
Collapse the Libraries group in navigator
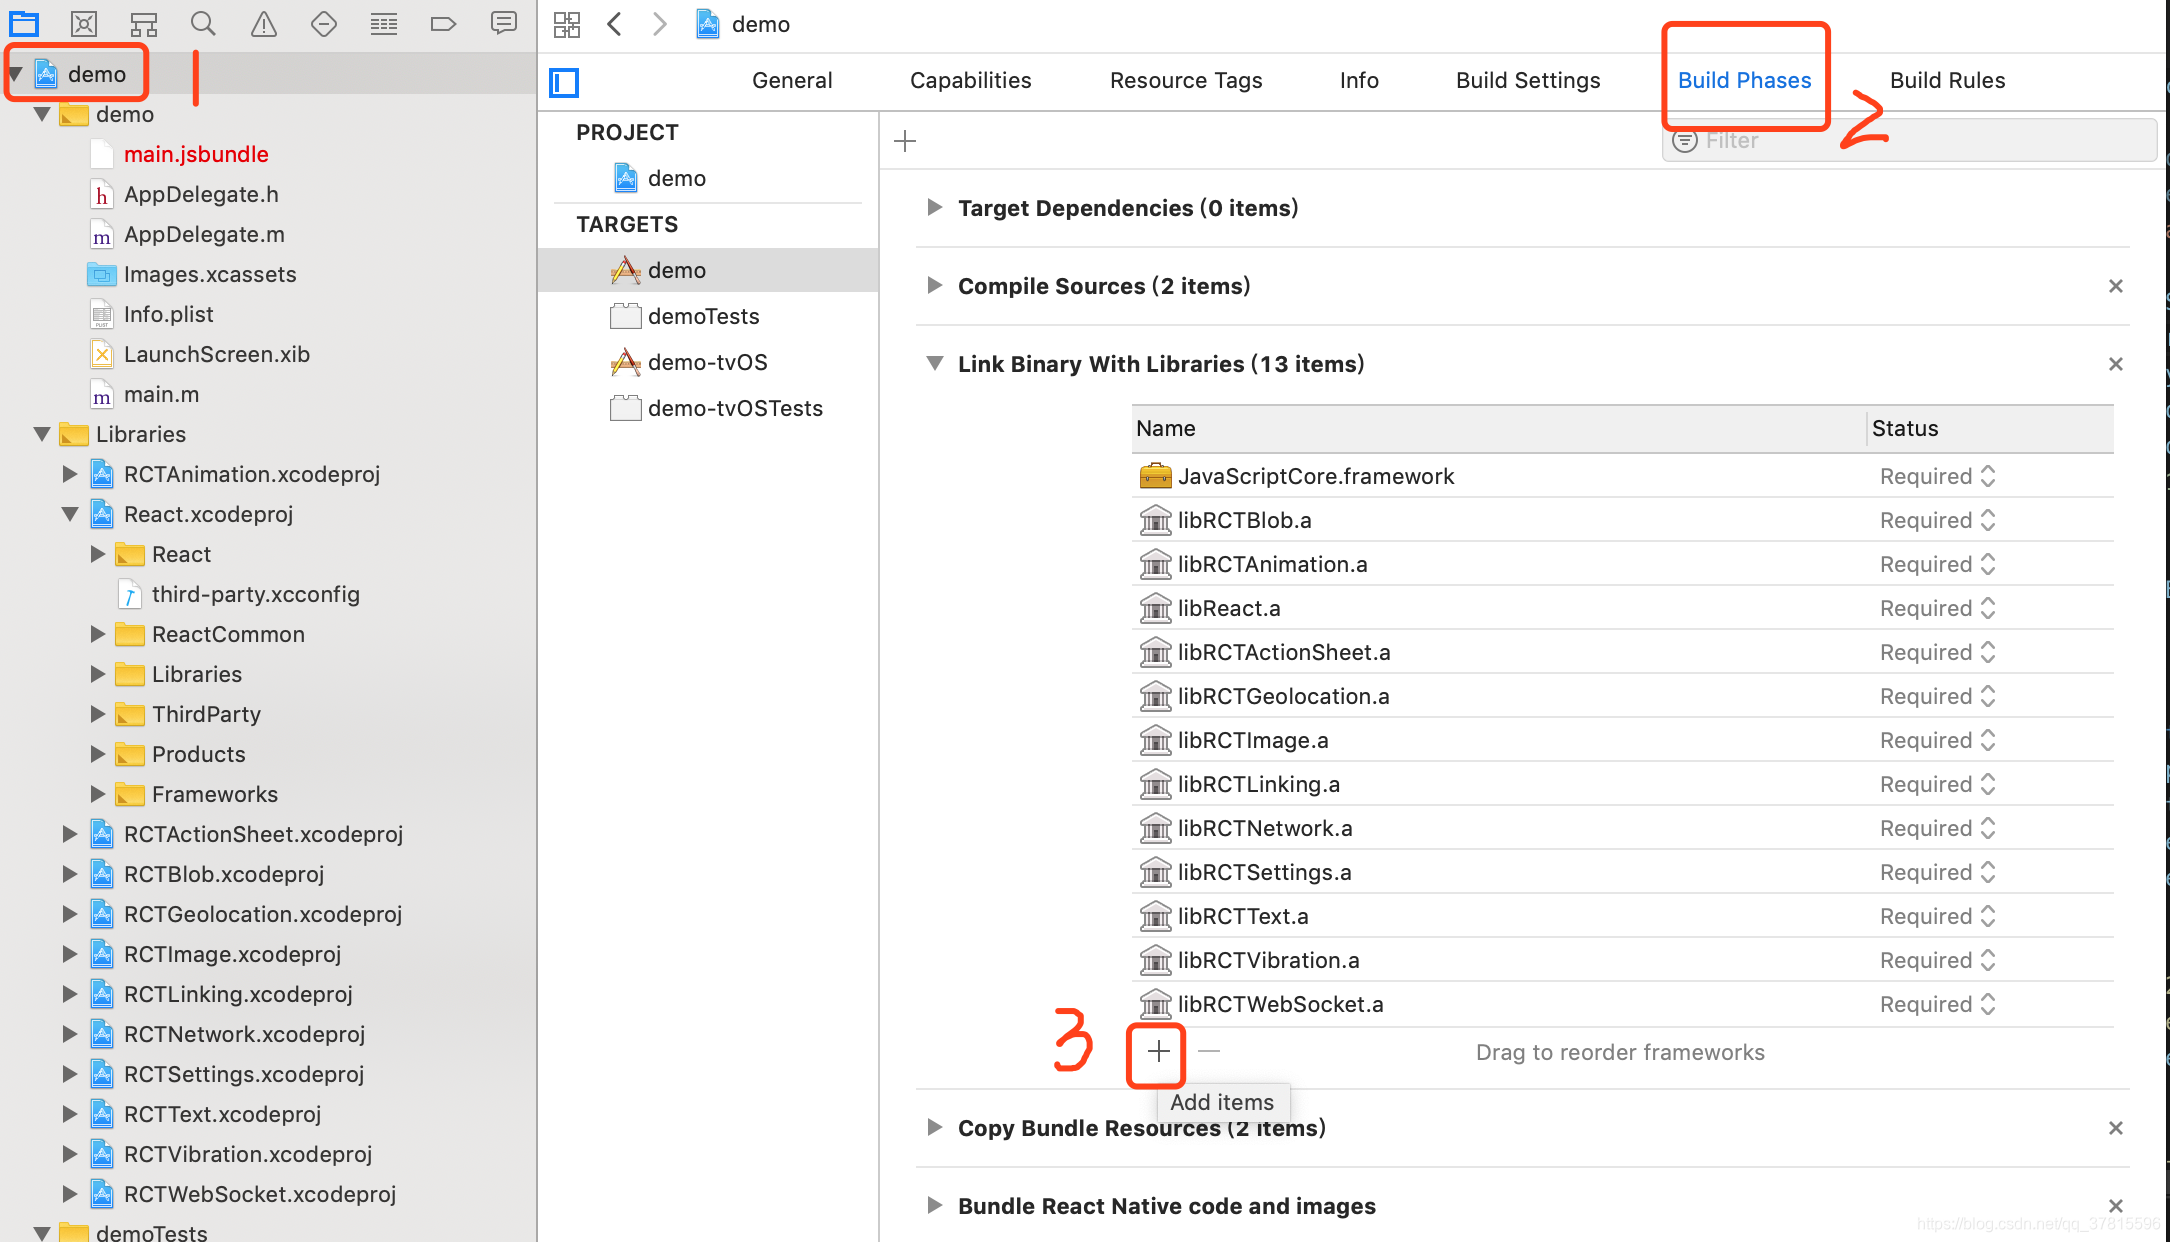coord(42,434)
